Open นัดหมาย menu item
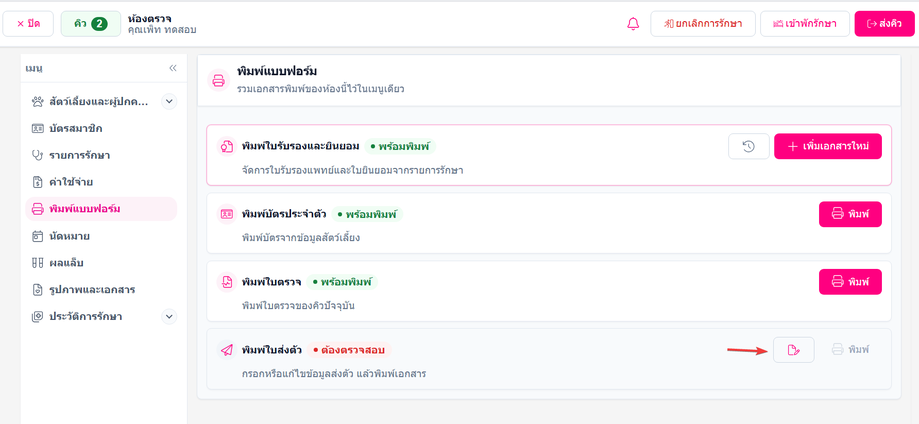 click(101, 236)
